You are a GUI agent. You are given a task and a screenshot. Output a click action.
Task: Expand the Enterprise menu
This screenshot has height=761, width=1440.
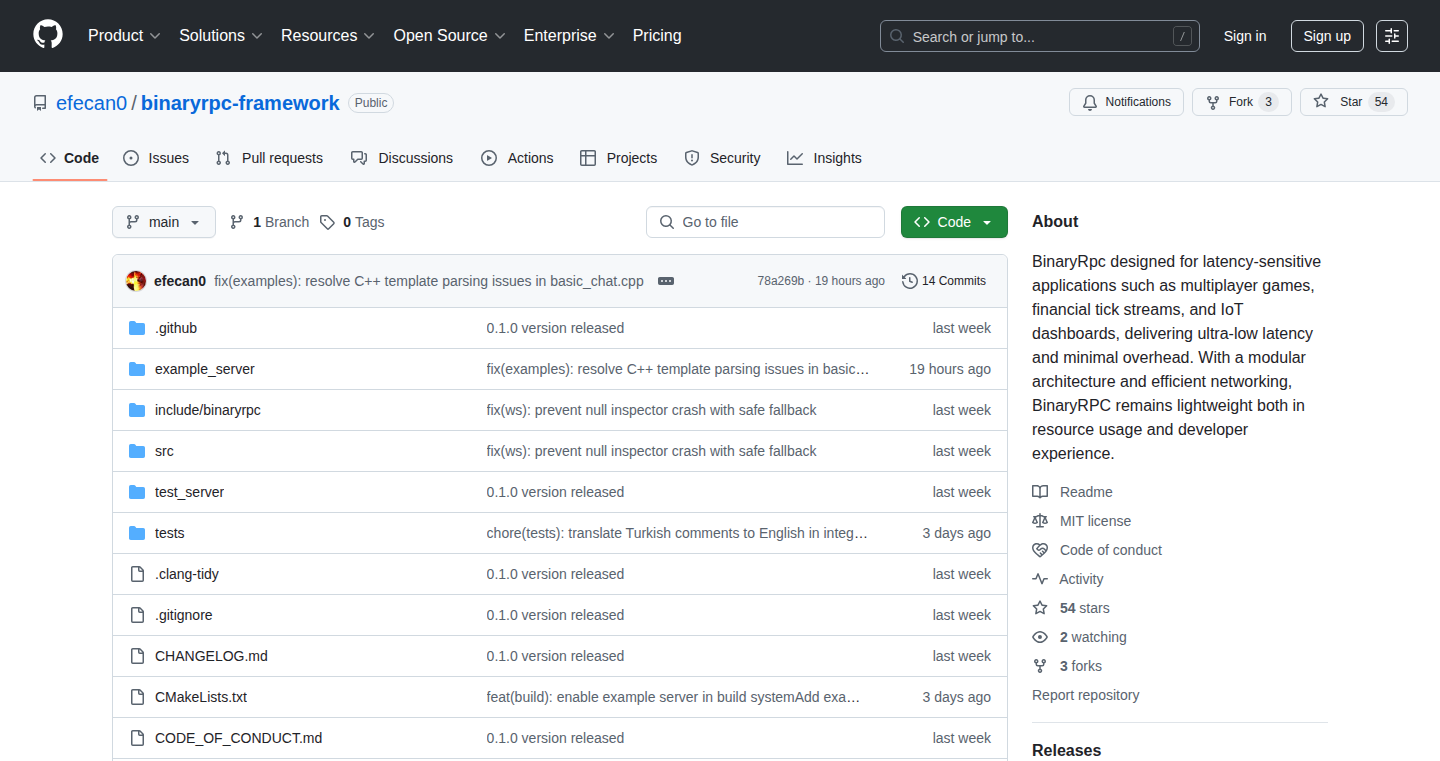pos(569,36)
